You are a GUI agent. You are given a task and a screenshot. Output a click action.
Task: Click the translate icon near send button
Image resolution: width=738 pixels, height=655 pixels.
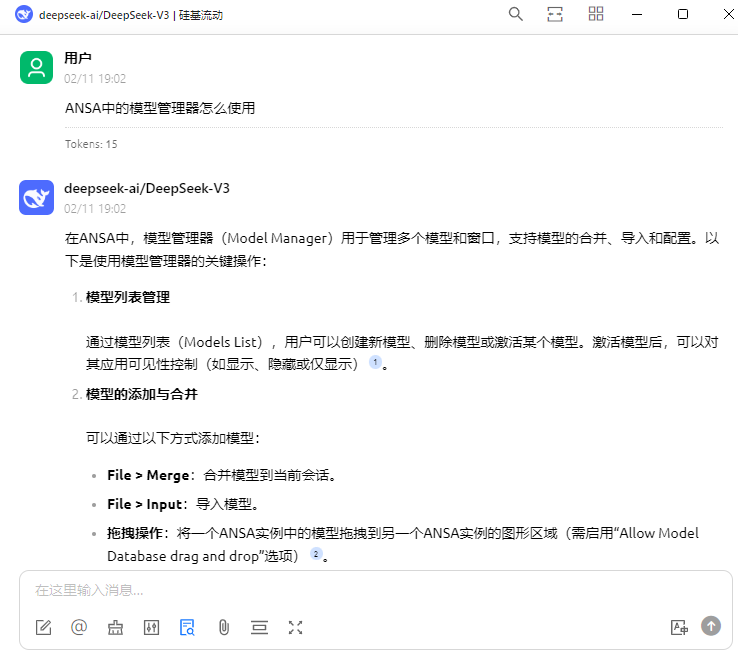click(x=679, y=627)
